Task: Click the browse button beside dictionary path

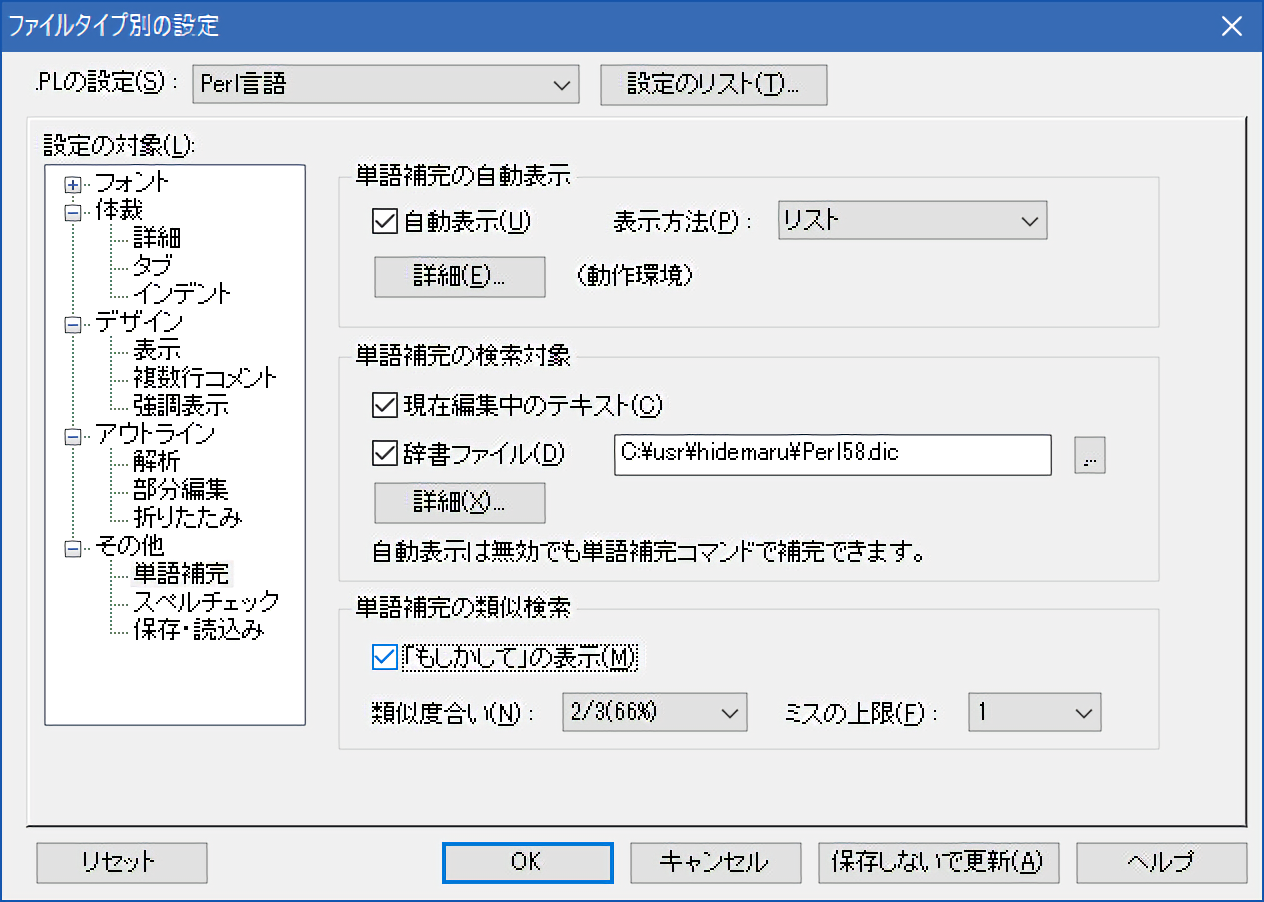Action: click(x=1090, y=455)
